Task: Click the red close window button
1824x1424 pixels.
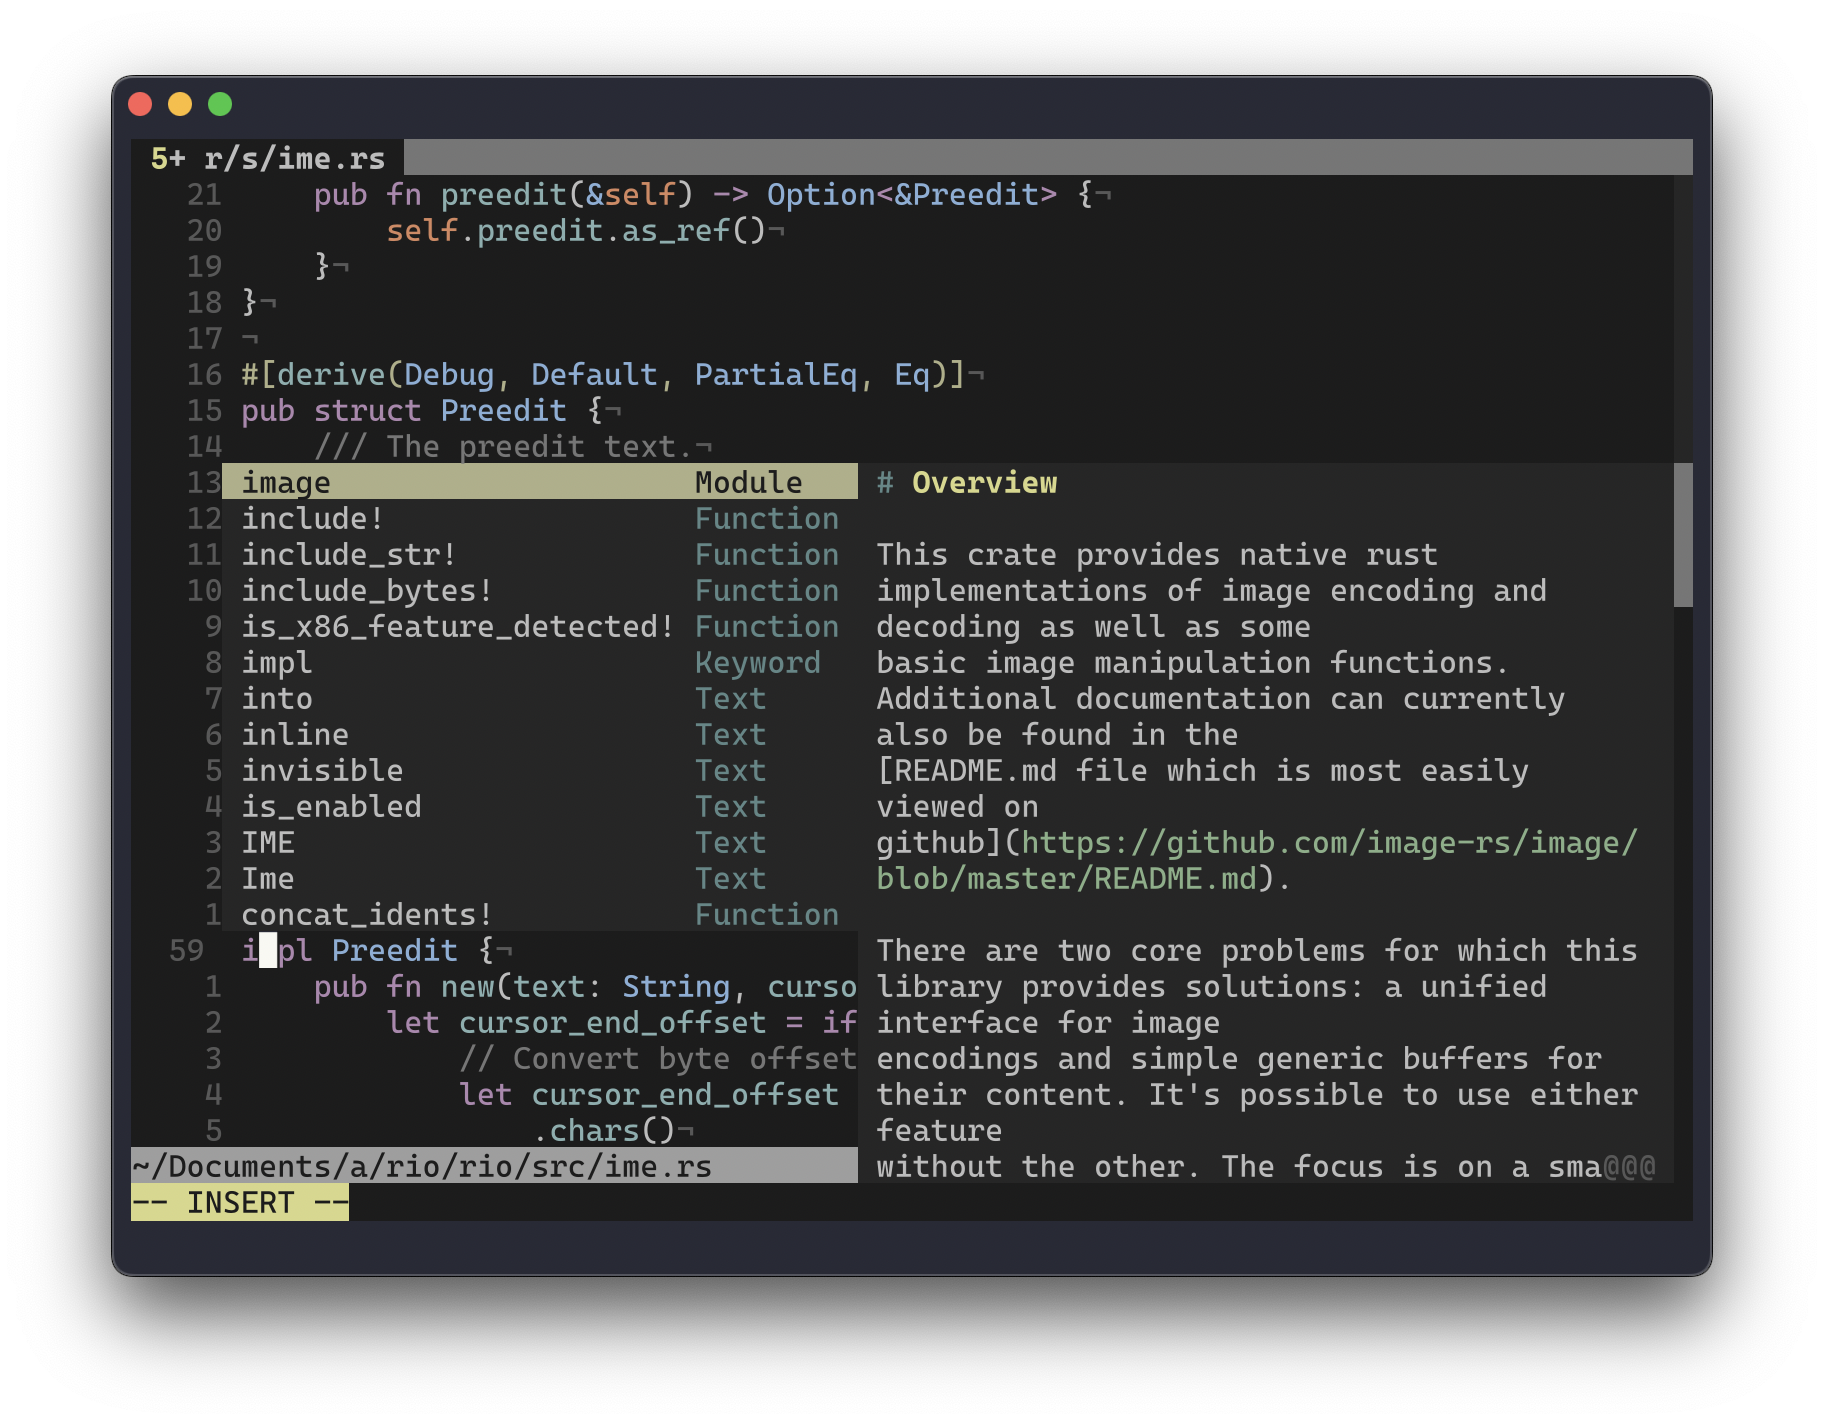Action: click(140, 104)
